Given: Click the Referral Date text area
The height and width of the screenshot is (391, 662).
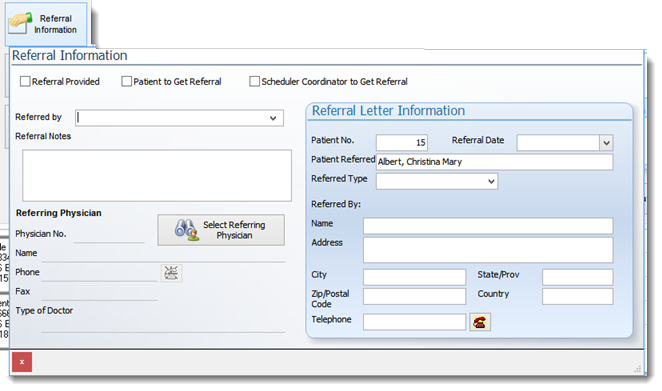Looking at the screenshot, I should (558, 143).
